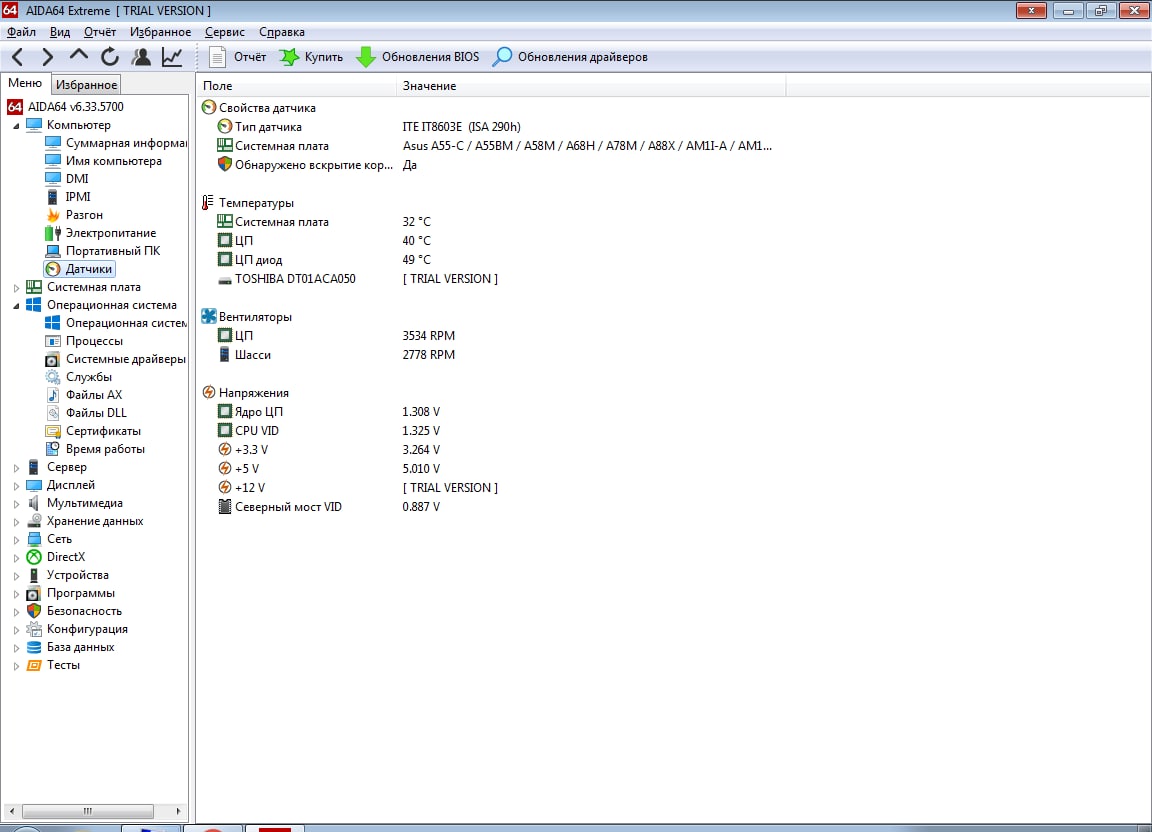Select the Программы tree item
The image size is (1152, 832).
click(71, 593)
